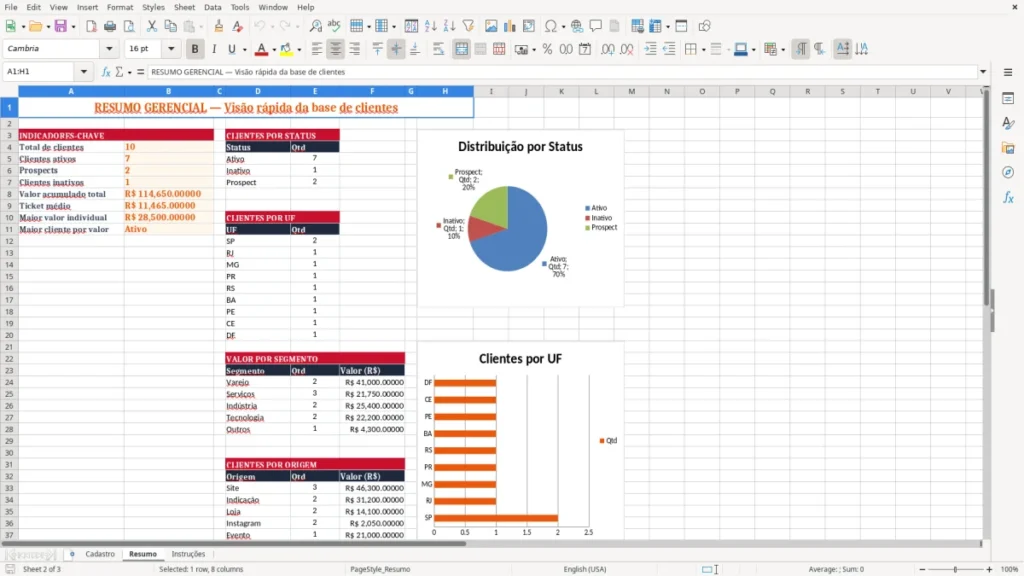1024x576 pixels.
Task: Toggle the AutoFilter funnel icon
Action: 468,26
